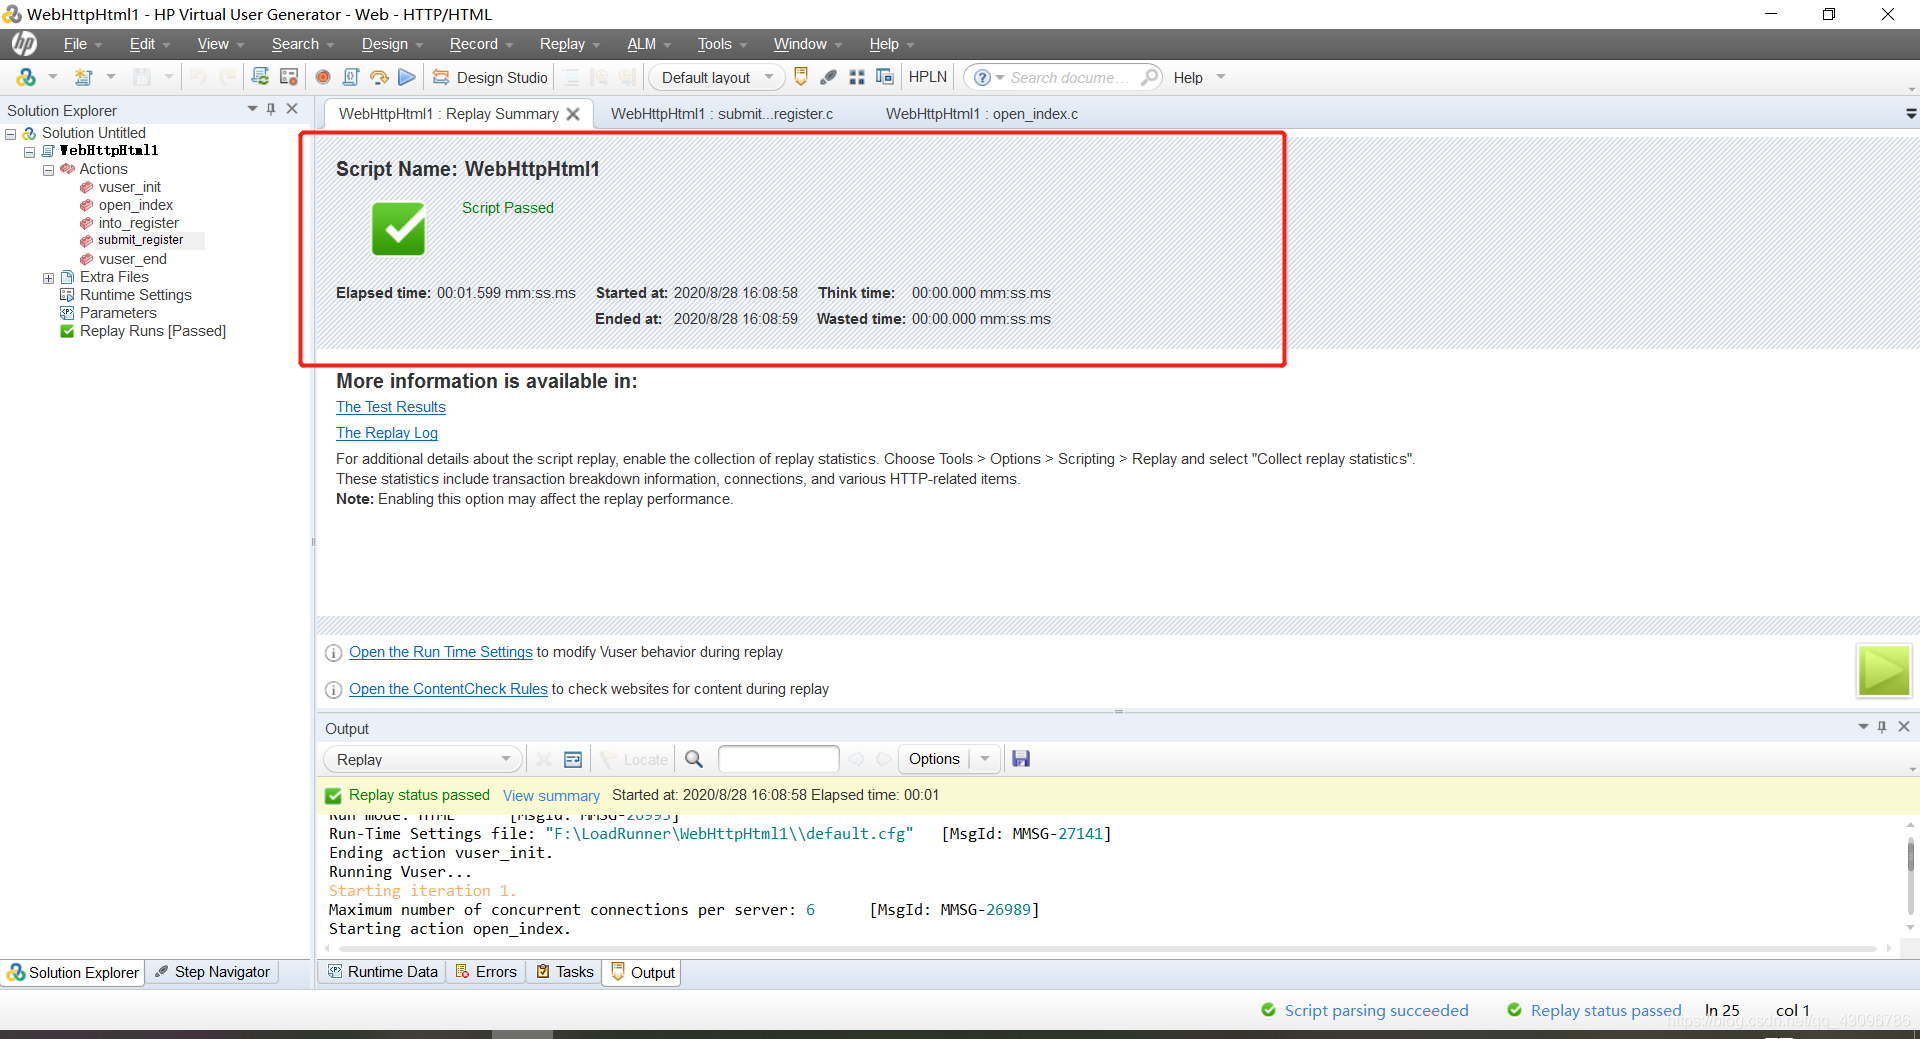Switch to the open_index.c tab

[982, 114]
